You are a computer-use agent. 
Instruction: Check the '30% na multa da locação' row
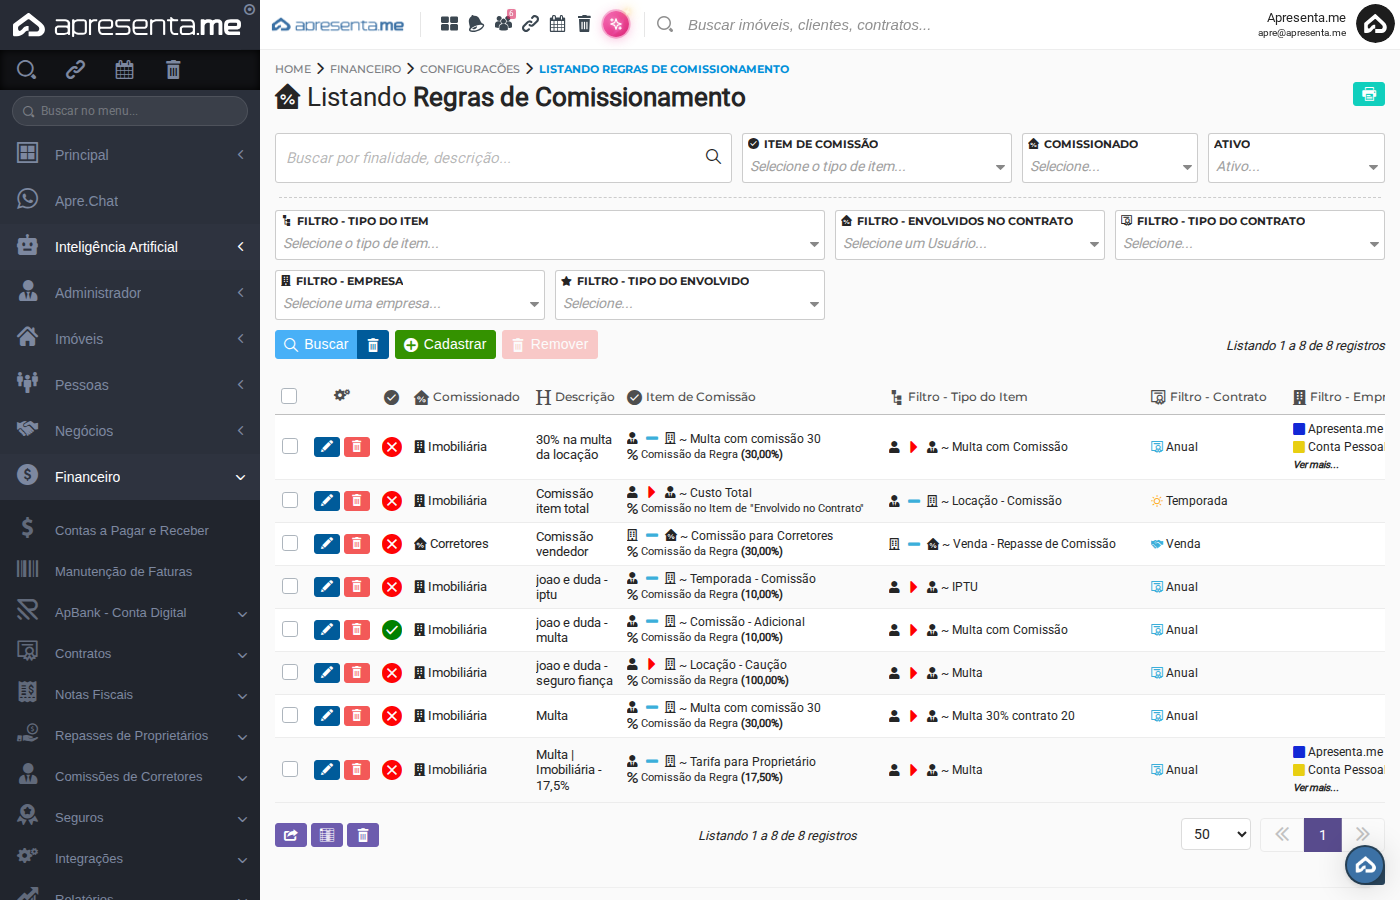(290, 446)
